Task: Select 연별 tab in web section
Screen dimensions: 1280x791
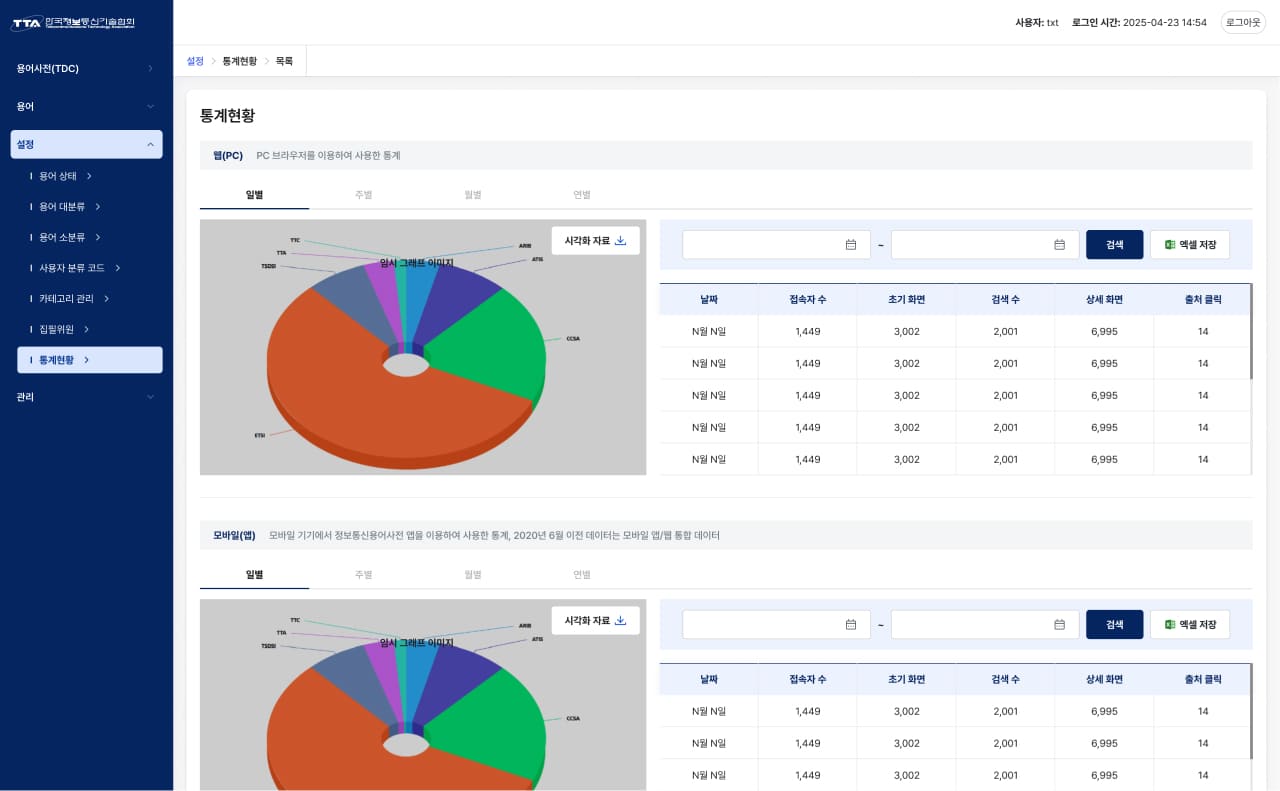Action: (581, 195)
